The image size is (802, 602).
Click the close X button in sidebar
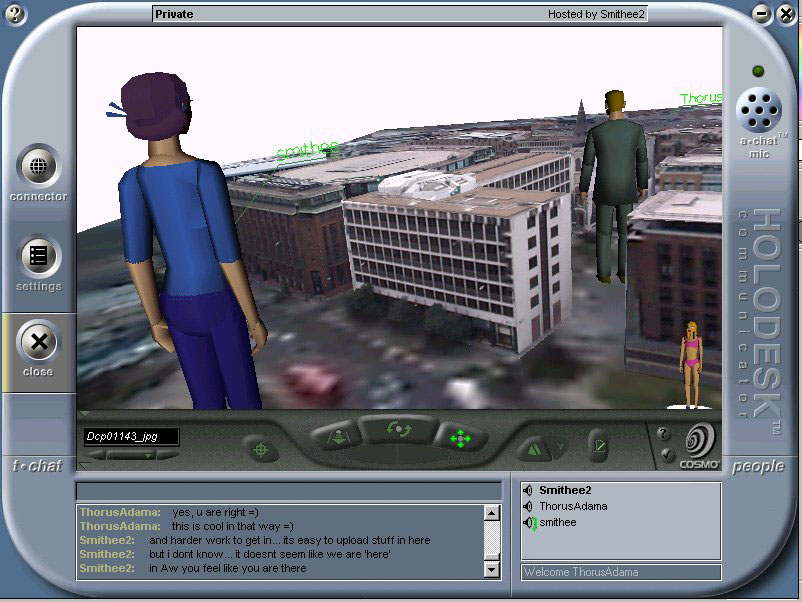click(39, 342)
